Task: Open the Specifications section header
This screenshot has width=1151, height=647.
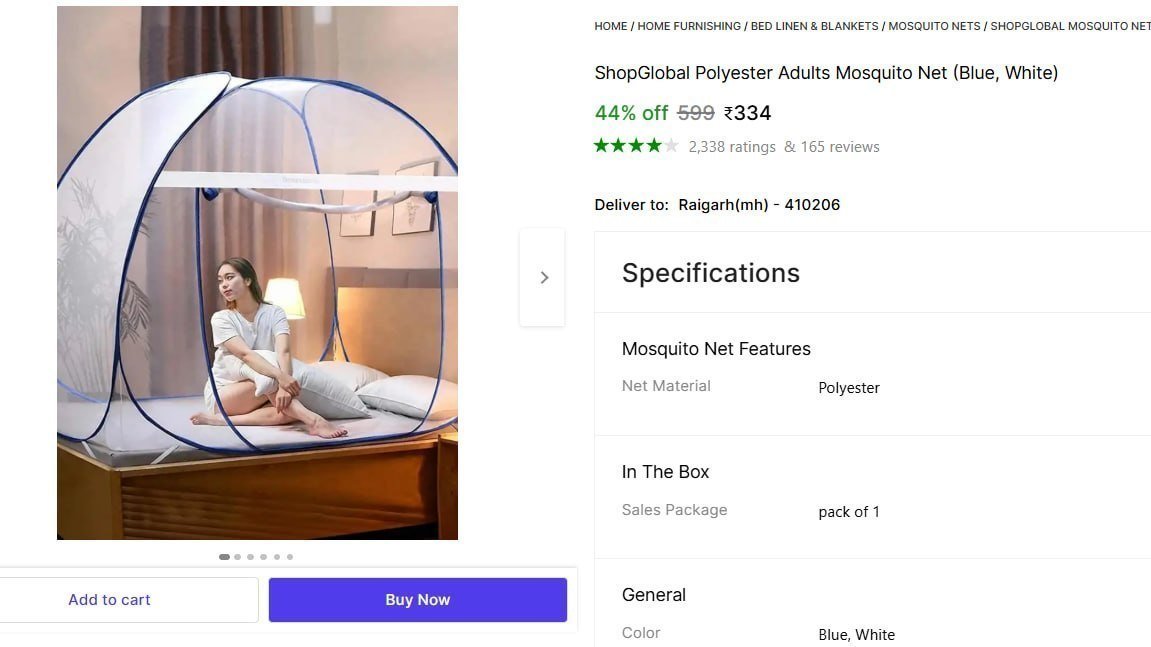Action: point(710,273)
